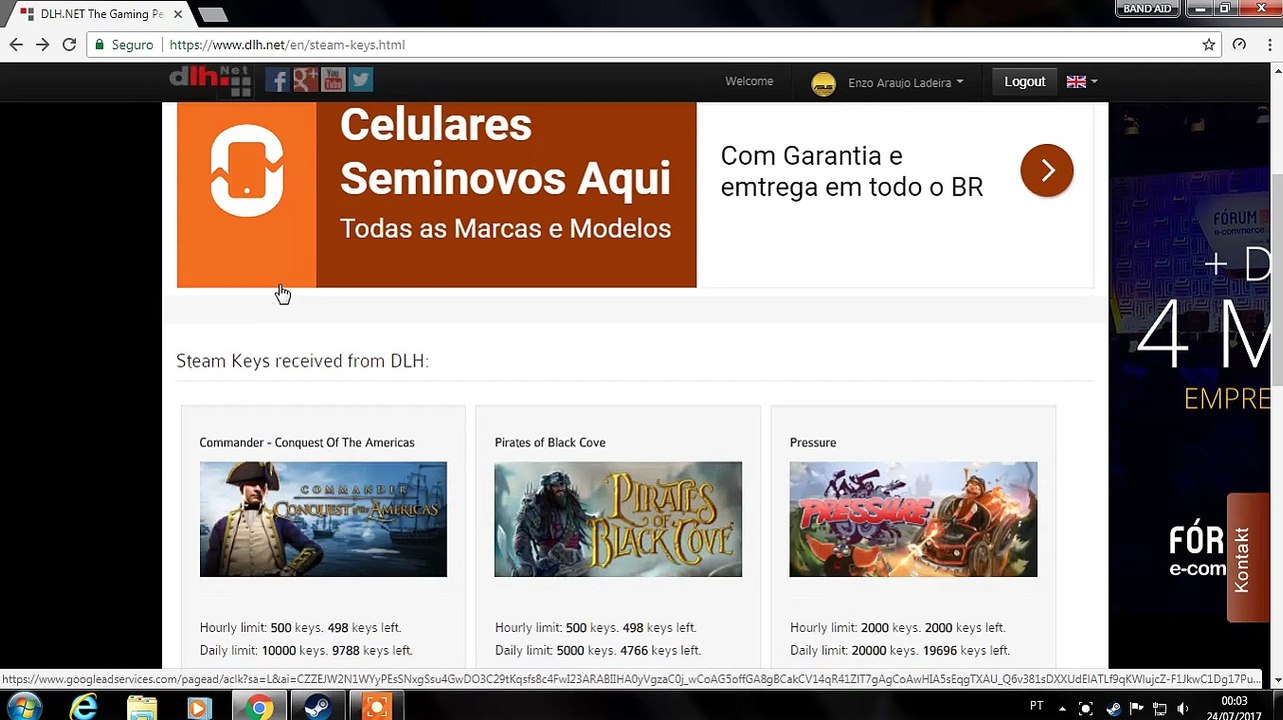Open Steam from the taskbar
Screen dimensions: 1283x720
[318, 708]
